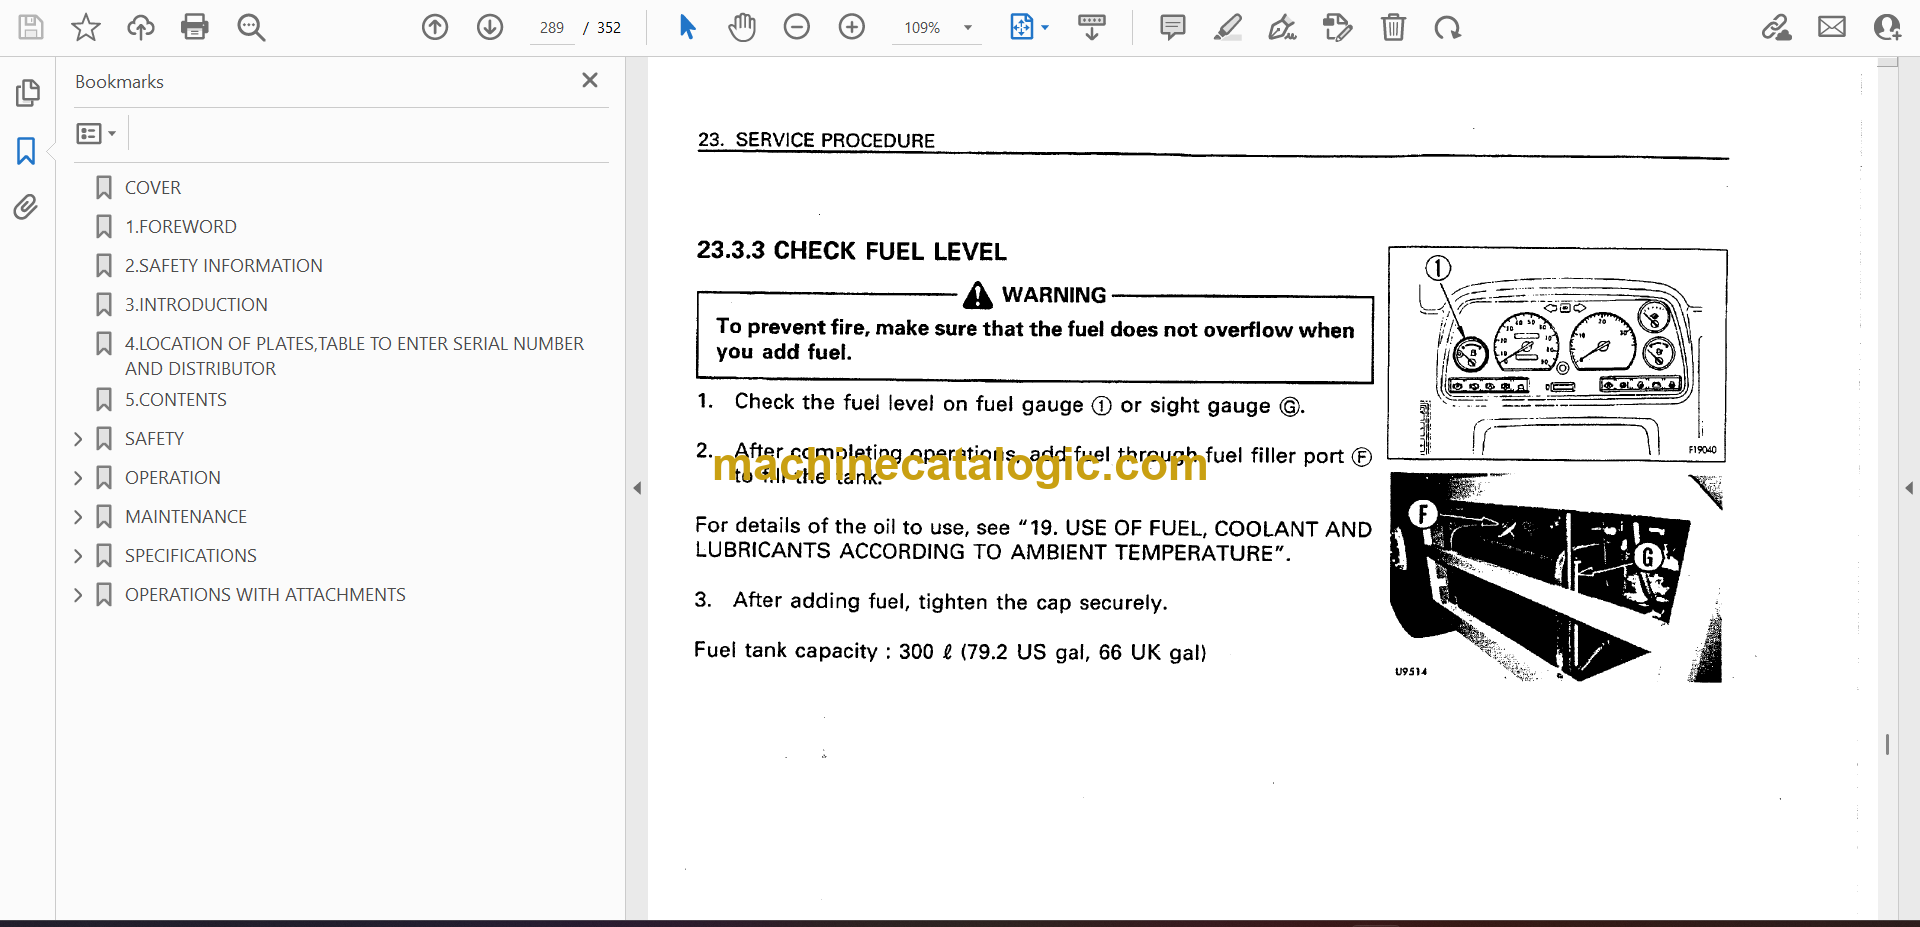Open 2.SAFETY INFORMATION bookmark

click(224, 265)
